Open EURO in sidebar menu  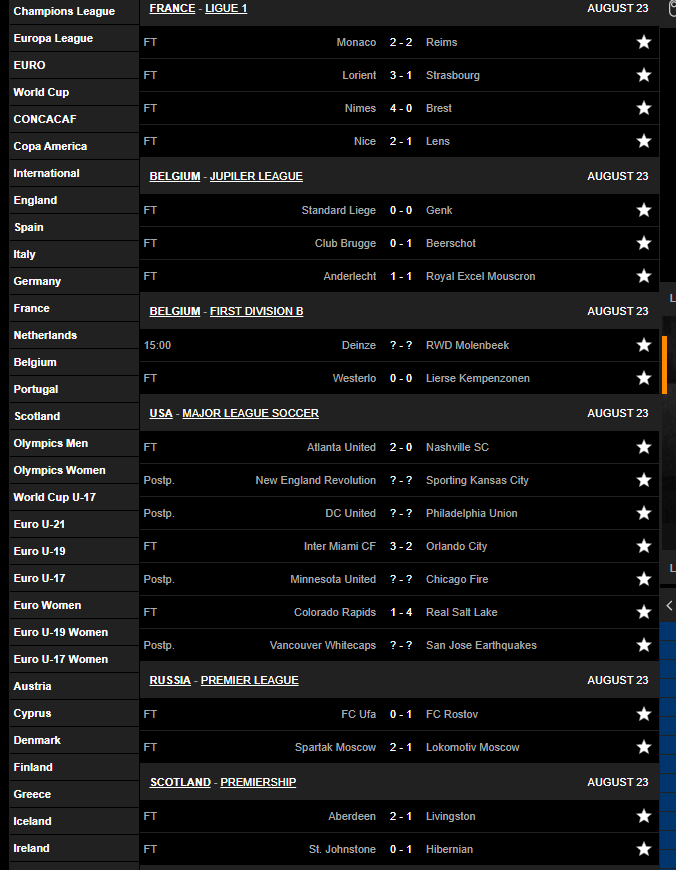[74, 65]
